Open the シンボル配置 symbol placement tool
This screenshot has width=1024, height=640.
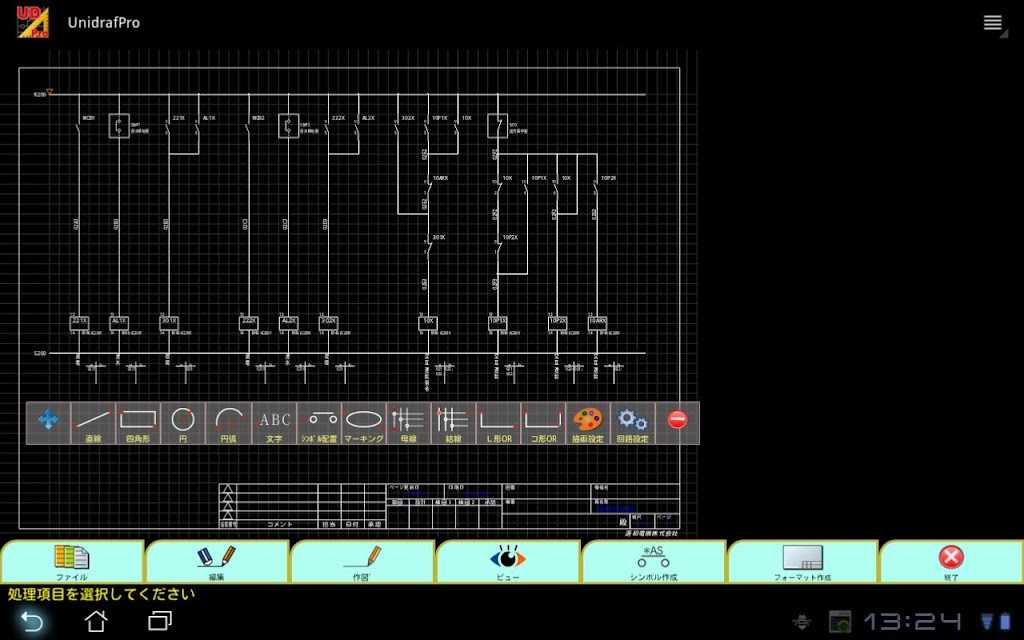[319, 423]
